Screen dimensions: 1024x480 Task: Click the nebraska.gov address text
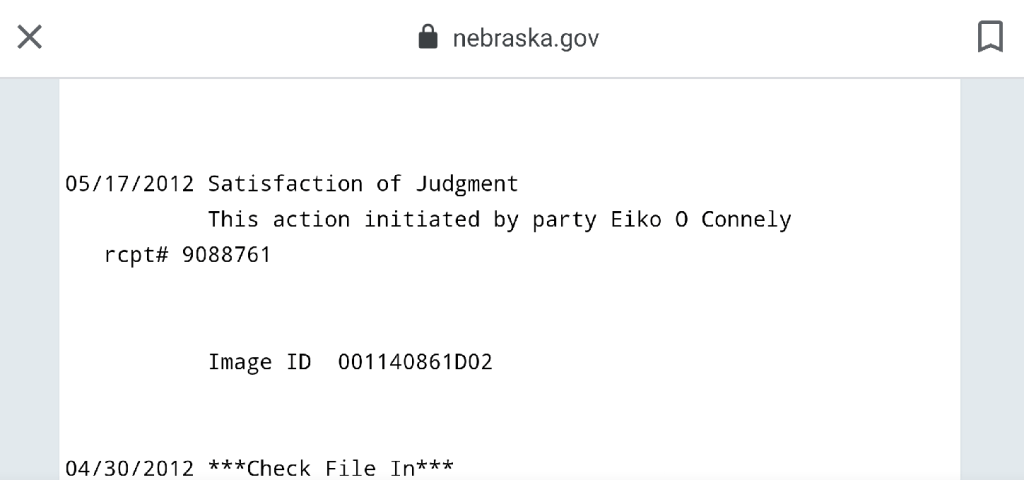click(525, 39)
